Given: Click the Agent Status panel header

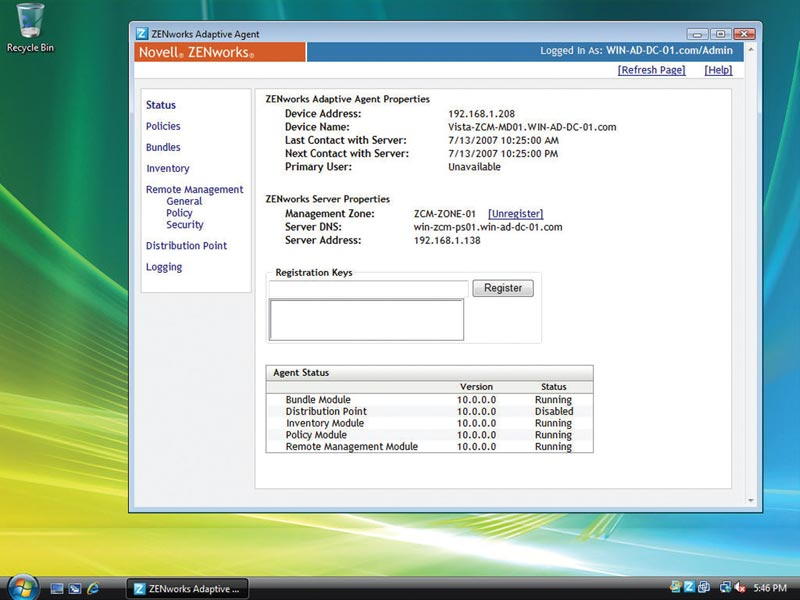Looking at the screenshot, I should coord(429,372).
